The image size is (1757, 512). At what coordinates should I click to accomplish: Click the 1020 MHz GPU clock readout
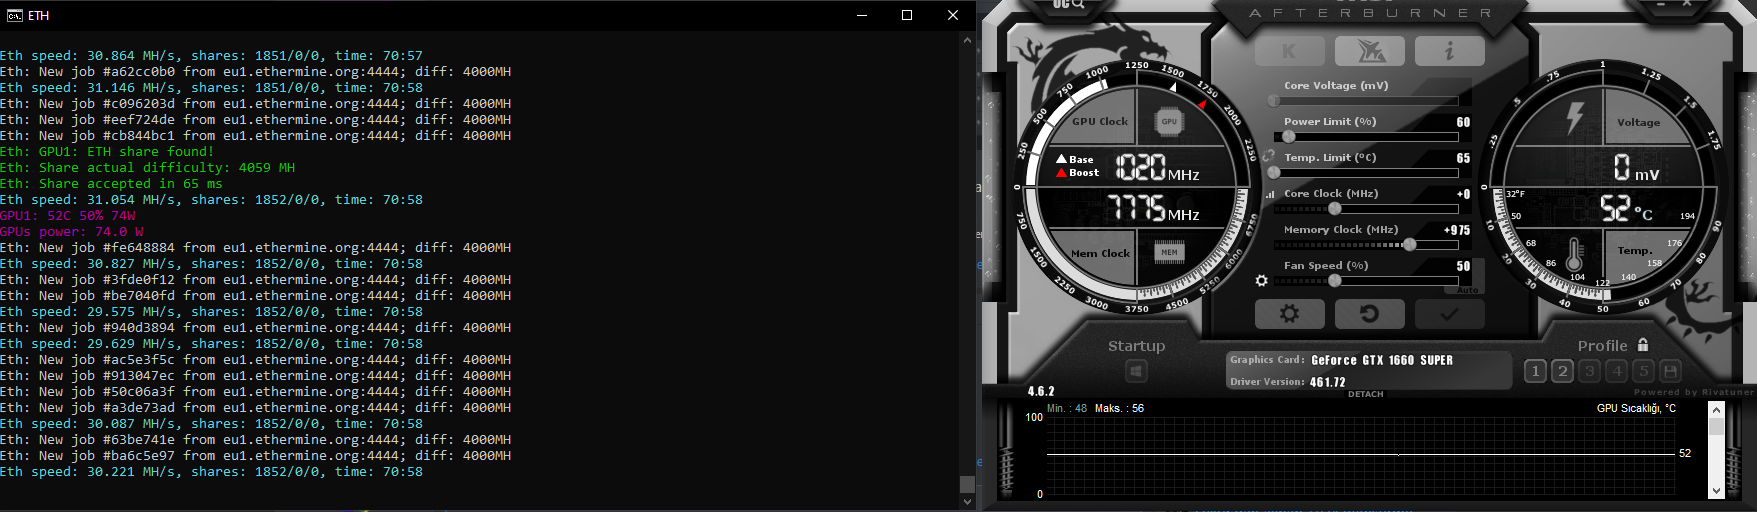click(x=1158, y=168)
